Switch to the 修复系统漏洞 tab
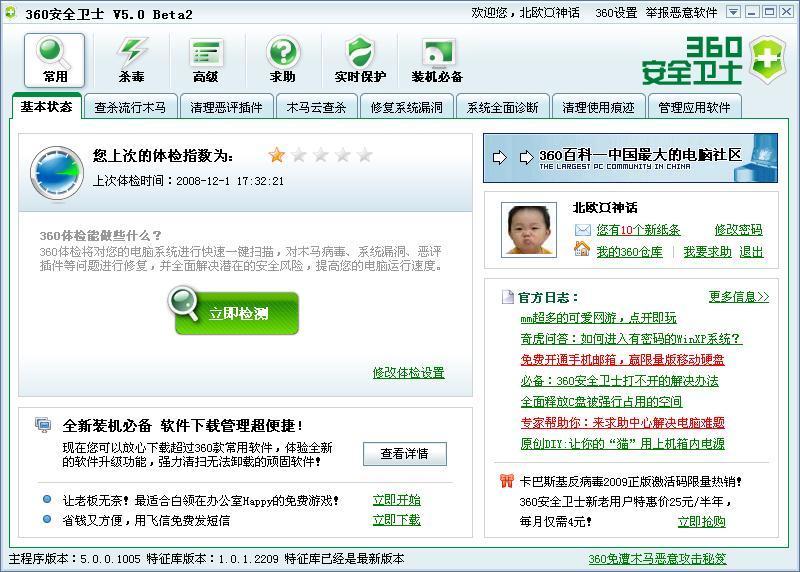The image size is (800, 572). 406,107
